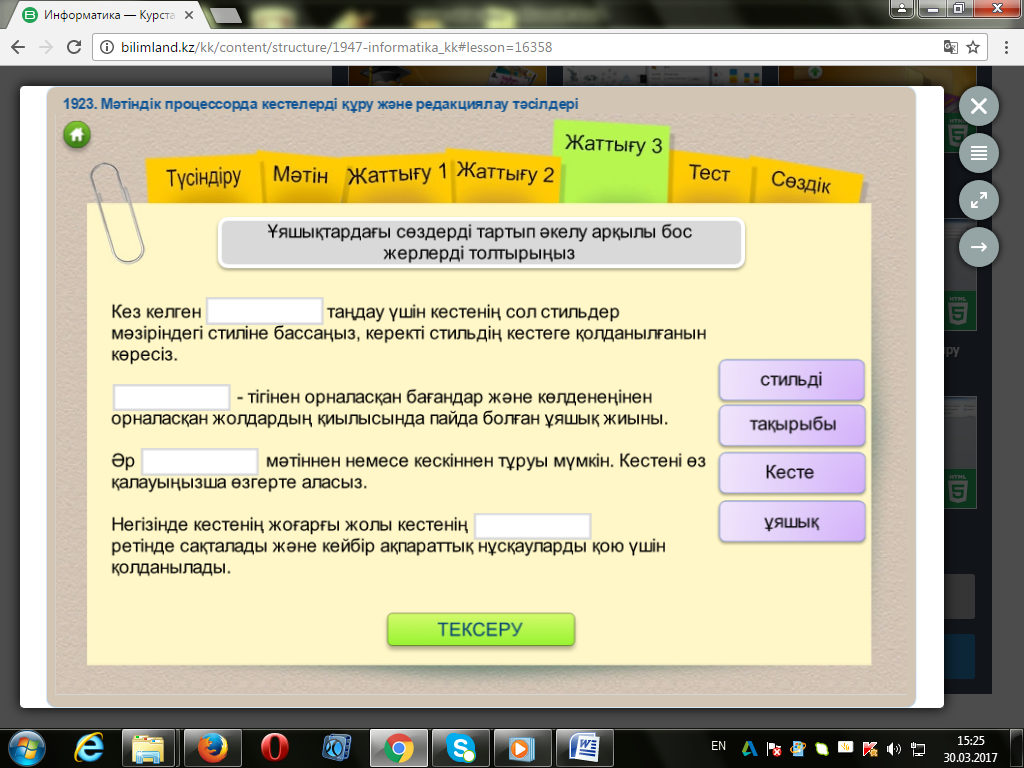Pick the word tile тақырыбы
Image resolution: width=1024 pixels, height=768 pixels.
[x=792, y=425]
